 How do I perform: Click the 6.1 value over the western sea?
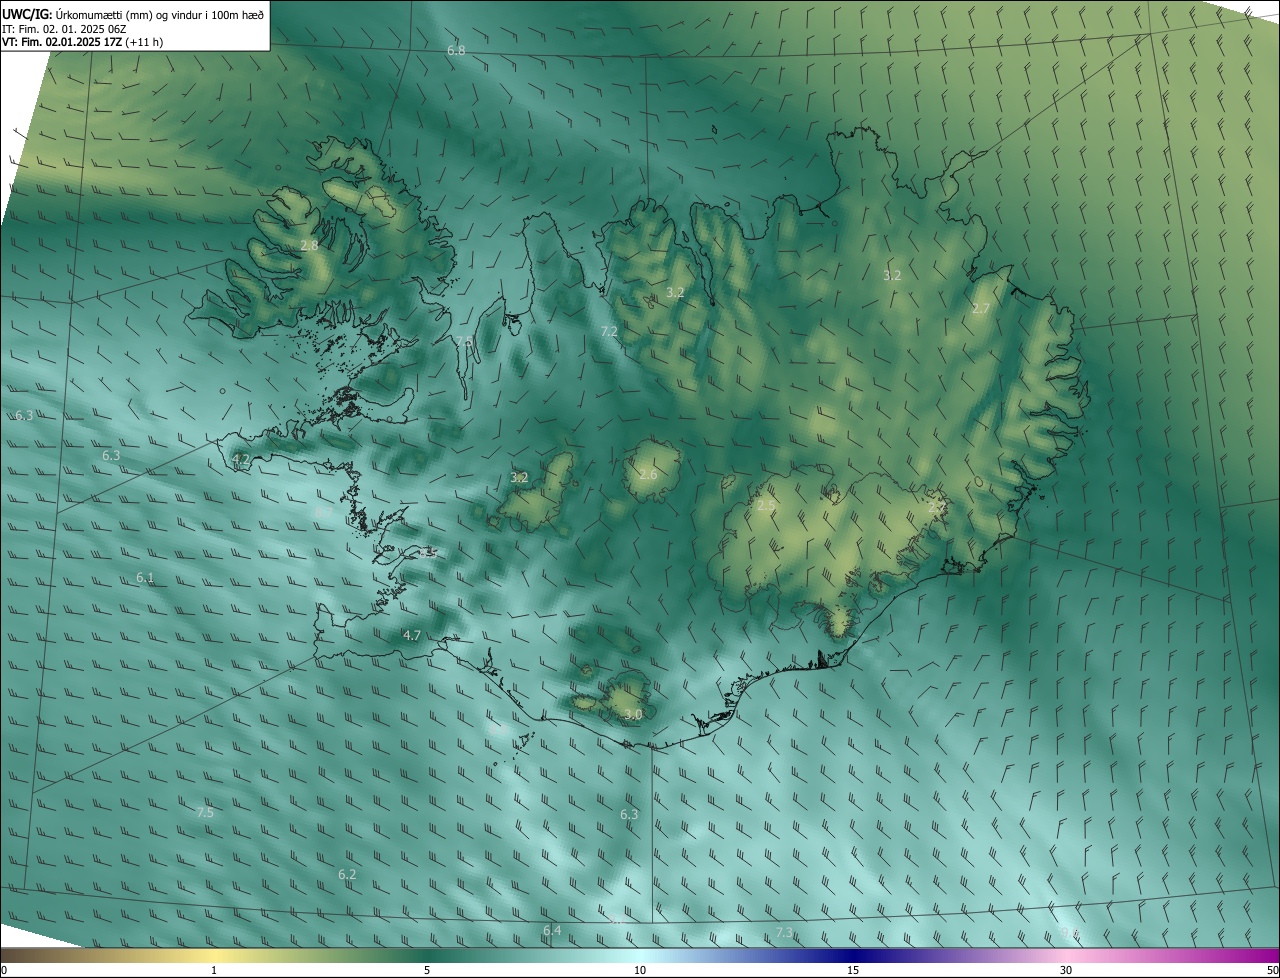tap(145, 578)
